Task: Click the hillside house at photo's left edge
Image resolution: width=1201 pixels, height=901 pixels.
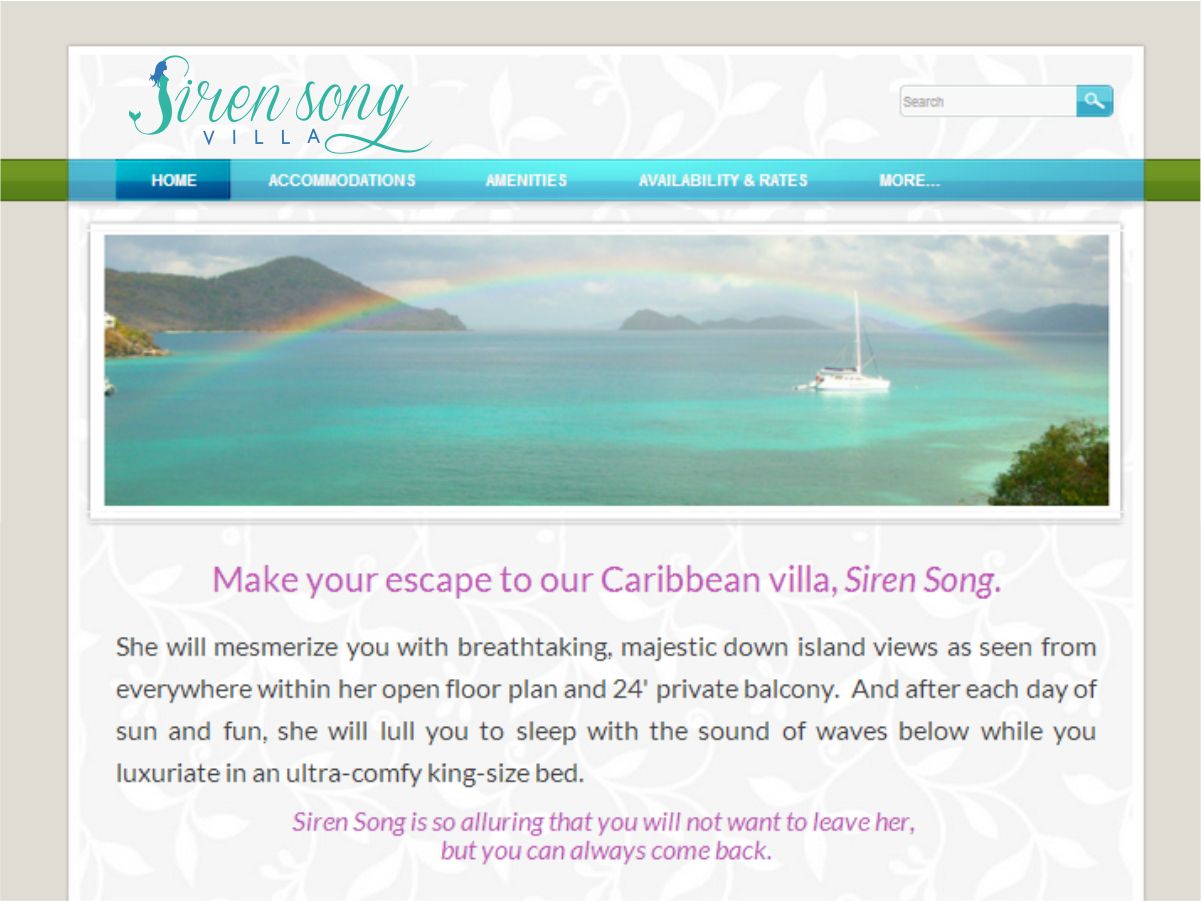Action: point(108,320)
